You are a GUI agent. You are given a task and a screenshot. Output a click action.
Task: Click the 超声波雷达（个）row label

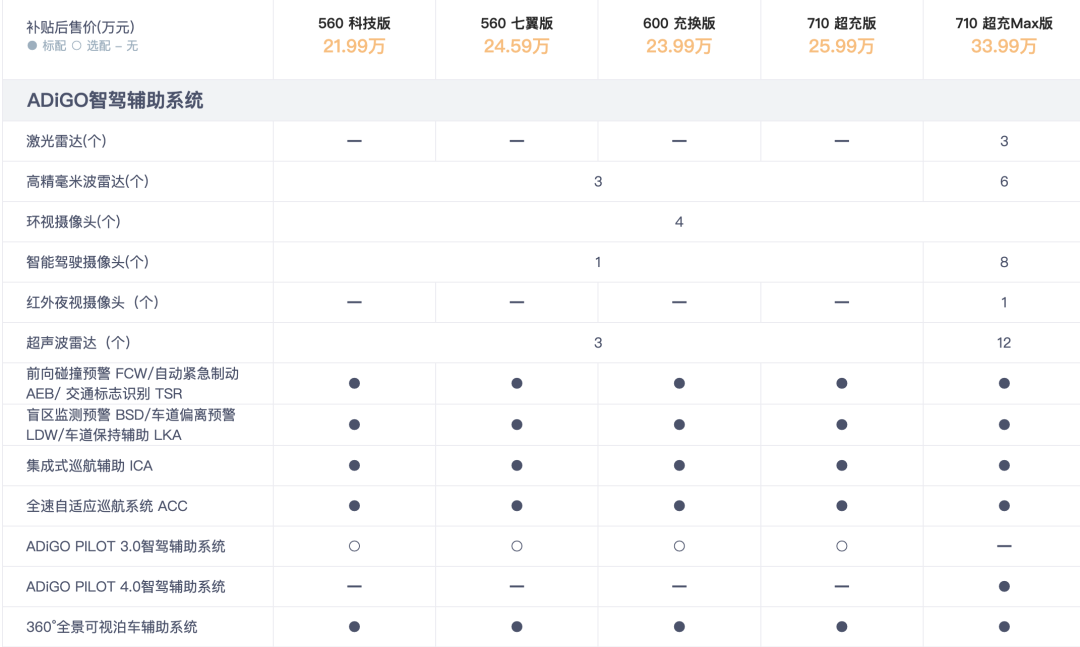pos(79,342)
